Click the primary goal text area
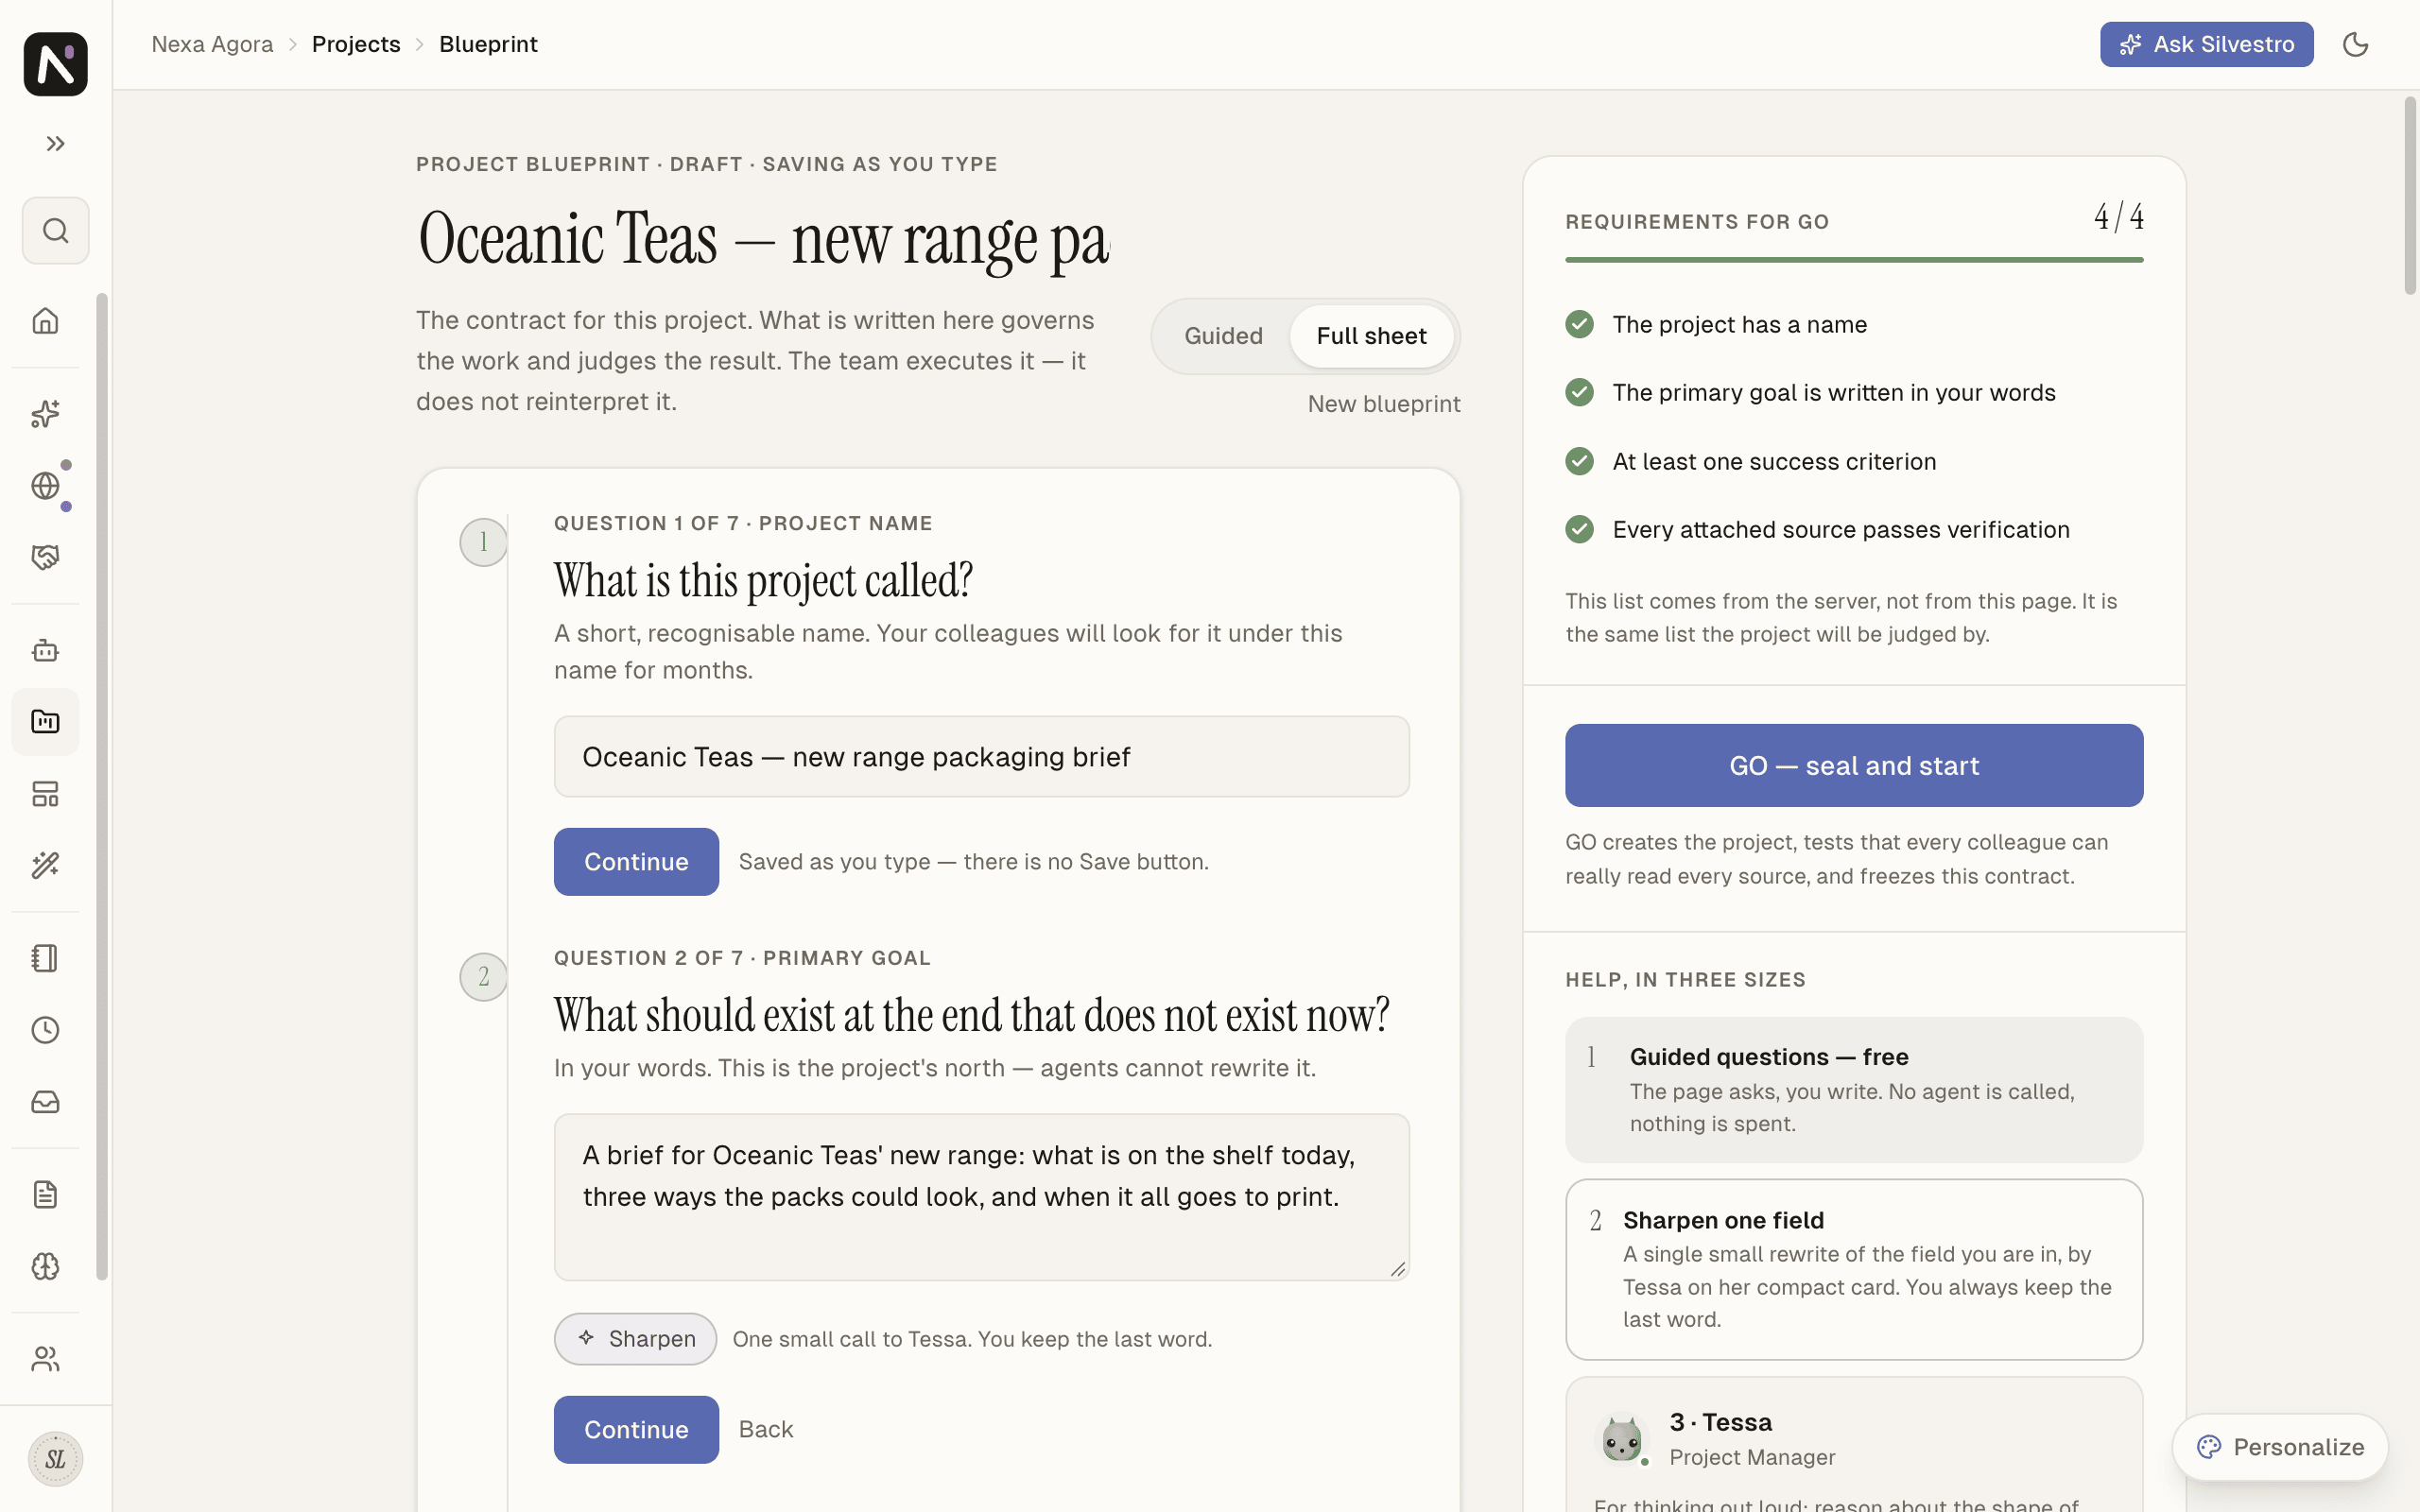The image size is (2420, 1512). pyautogui.click(x=982, y=1197)
